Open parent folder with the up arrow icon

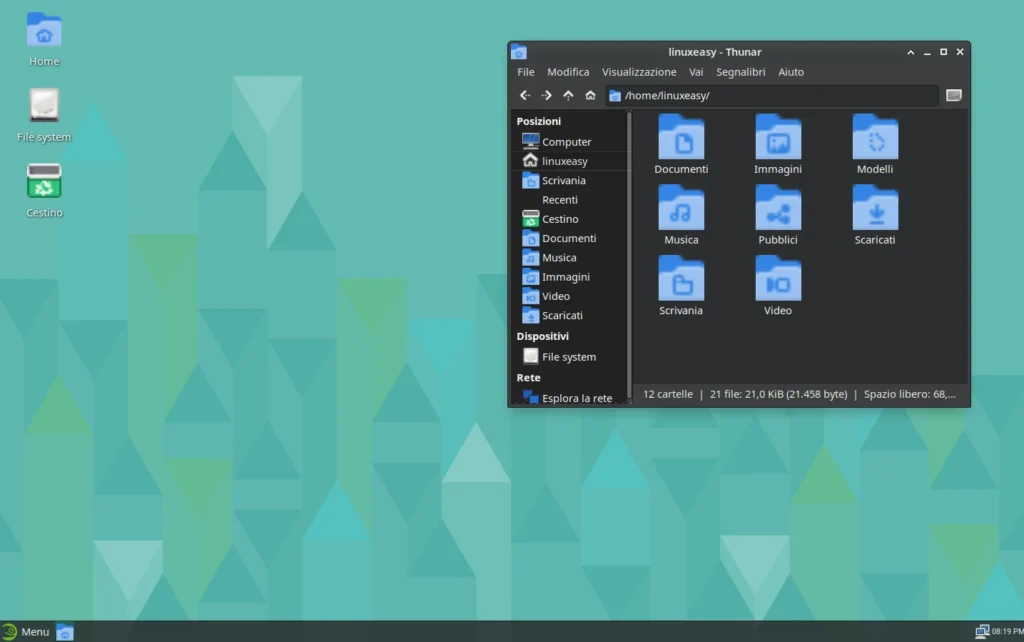(568, 95)
